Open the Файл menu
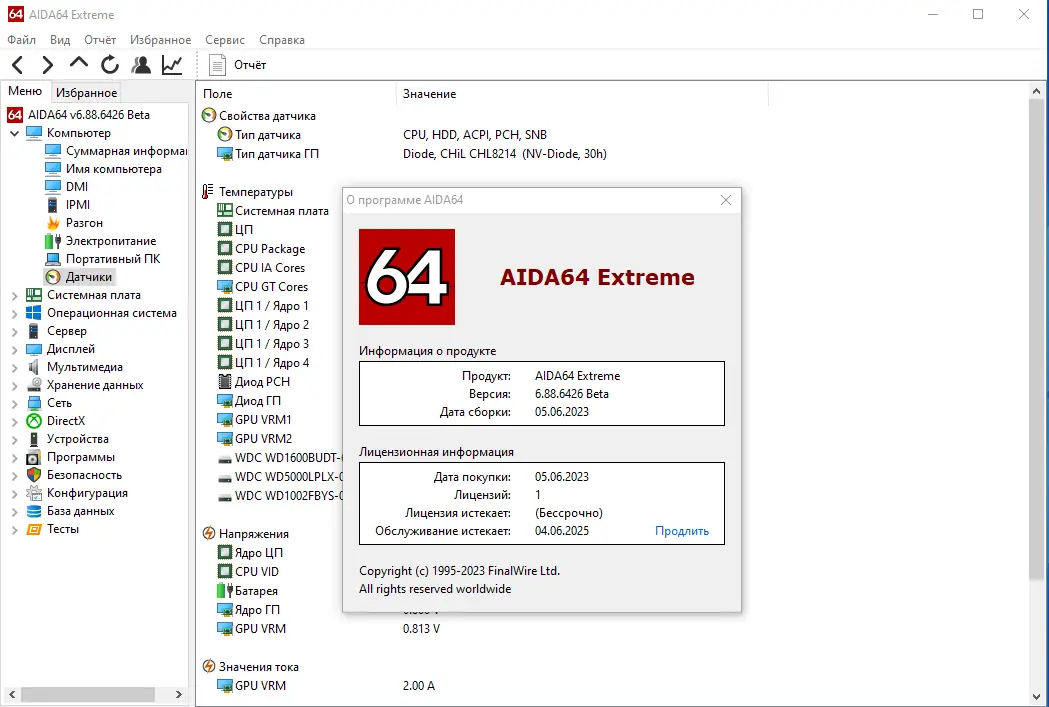The height and width of the screenshot is (707, 1049). point(21,40)
